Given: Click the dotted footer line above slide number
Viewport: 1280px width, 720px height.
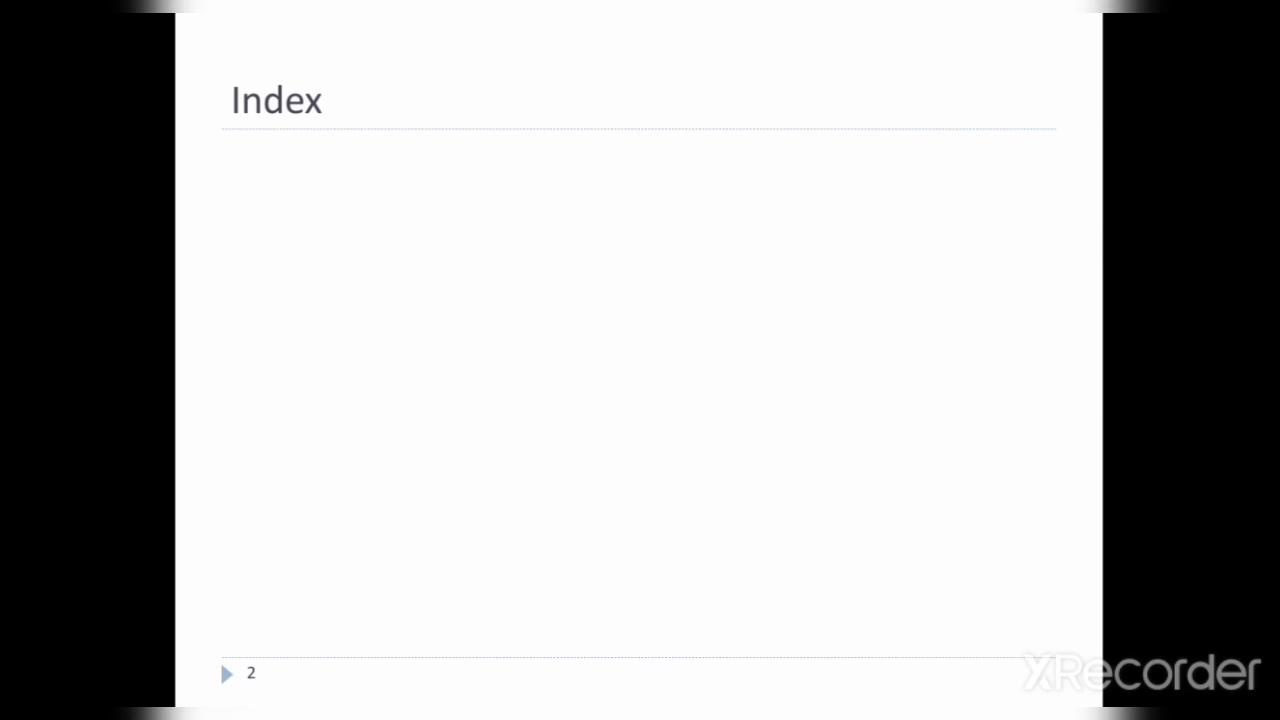Looking at the screenshot, I should pos(638,657).
